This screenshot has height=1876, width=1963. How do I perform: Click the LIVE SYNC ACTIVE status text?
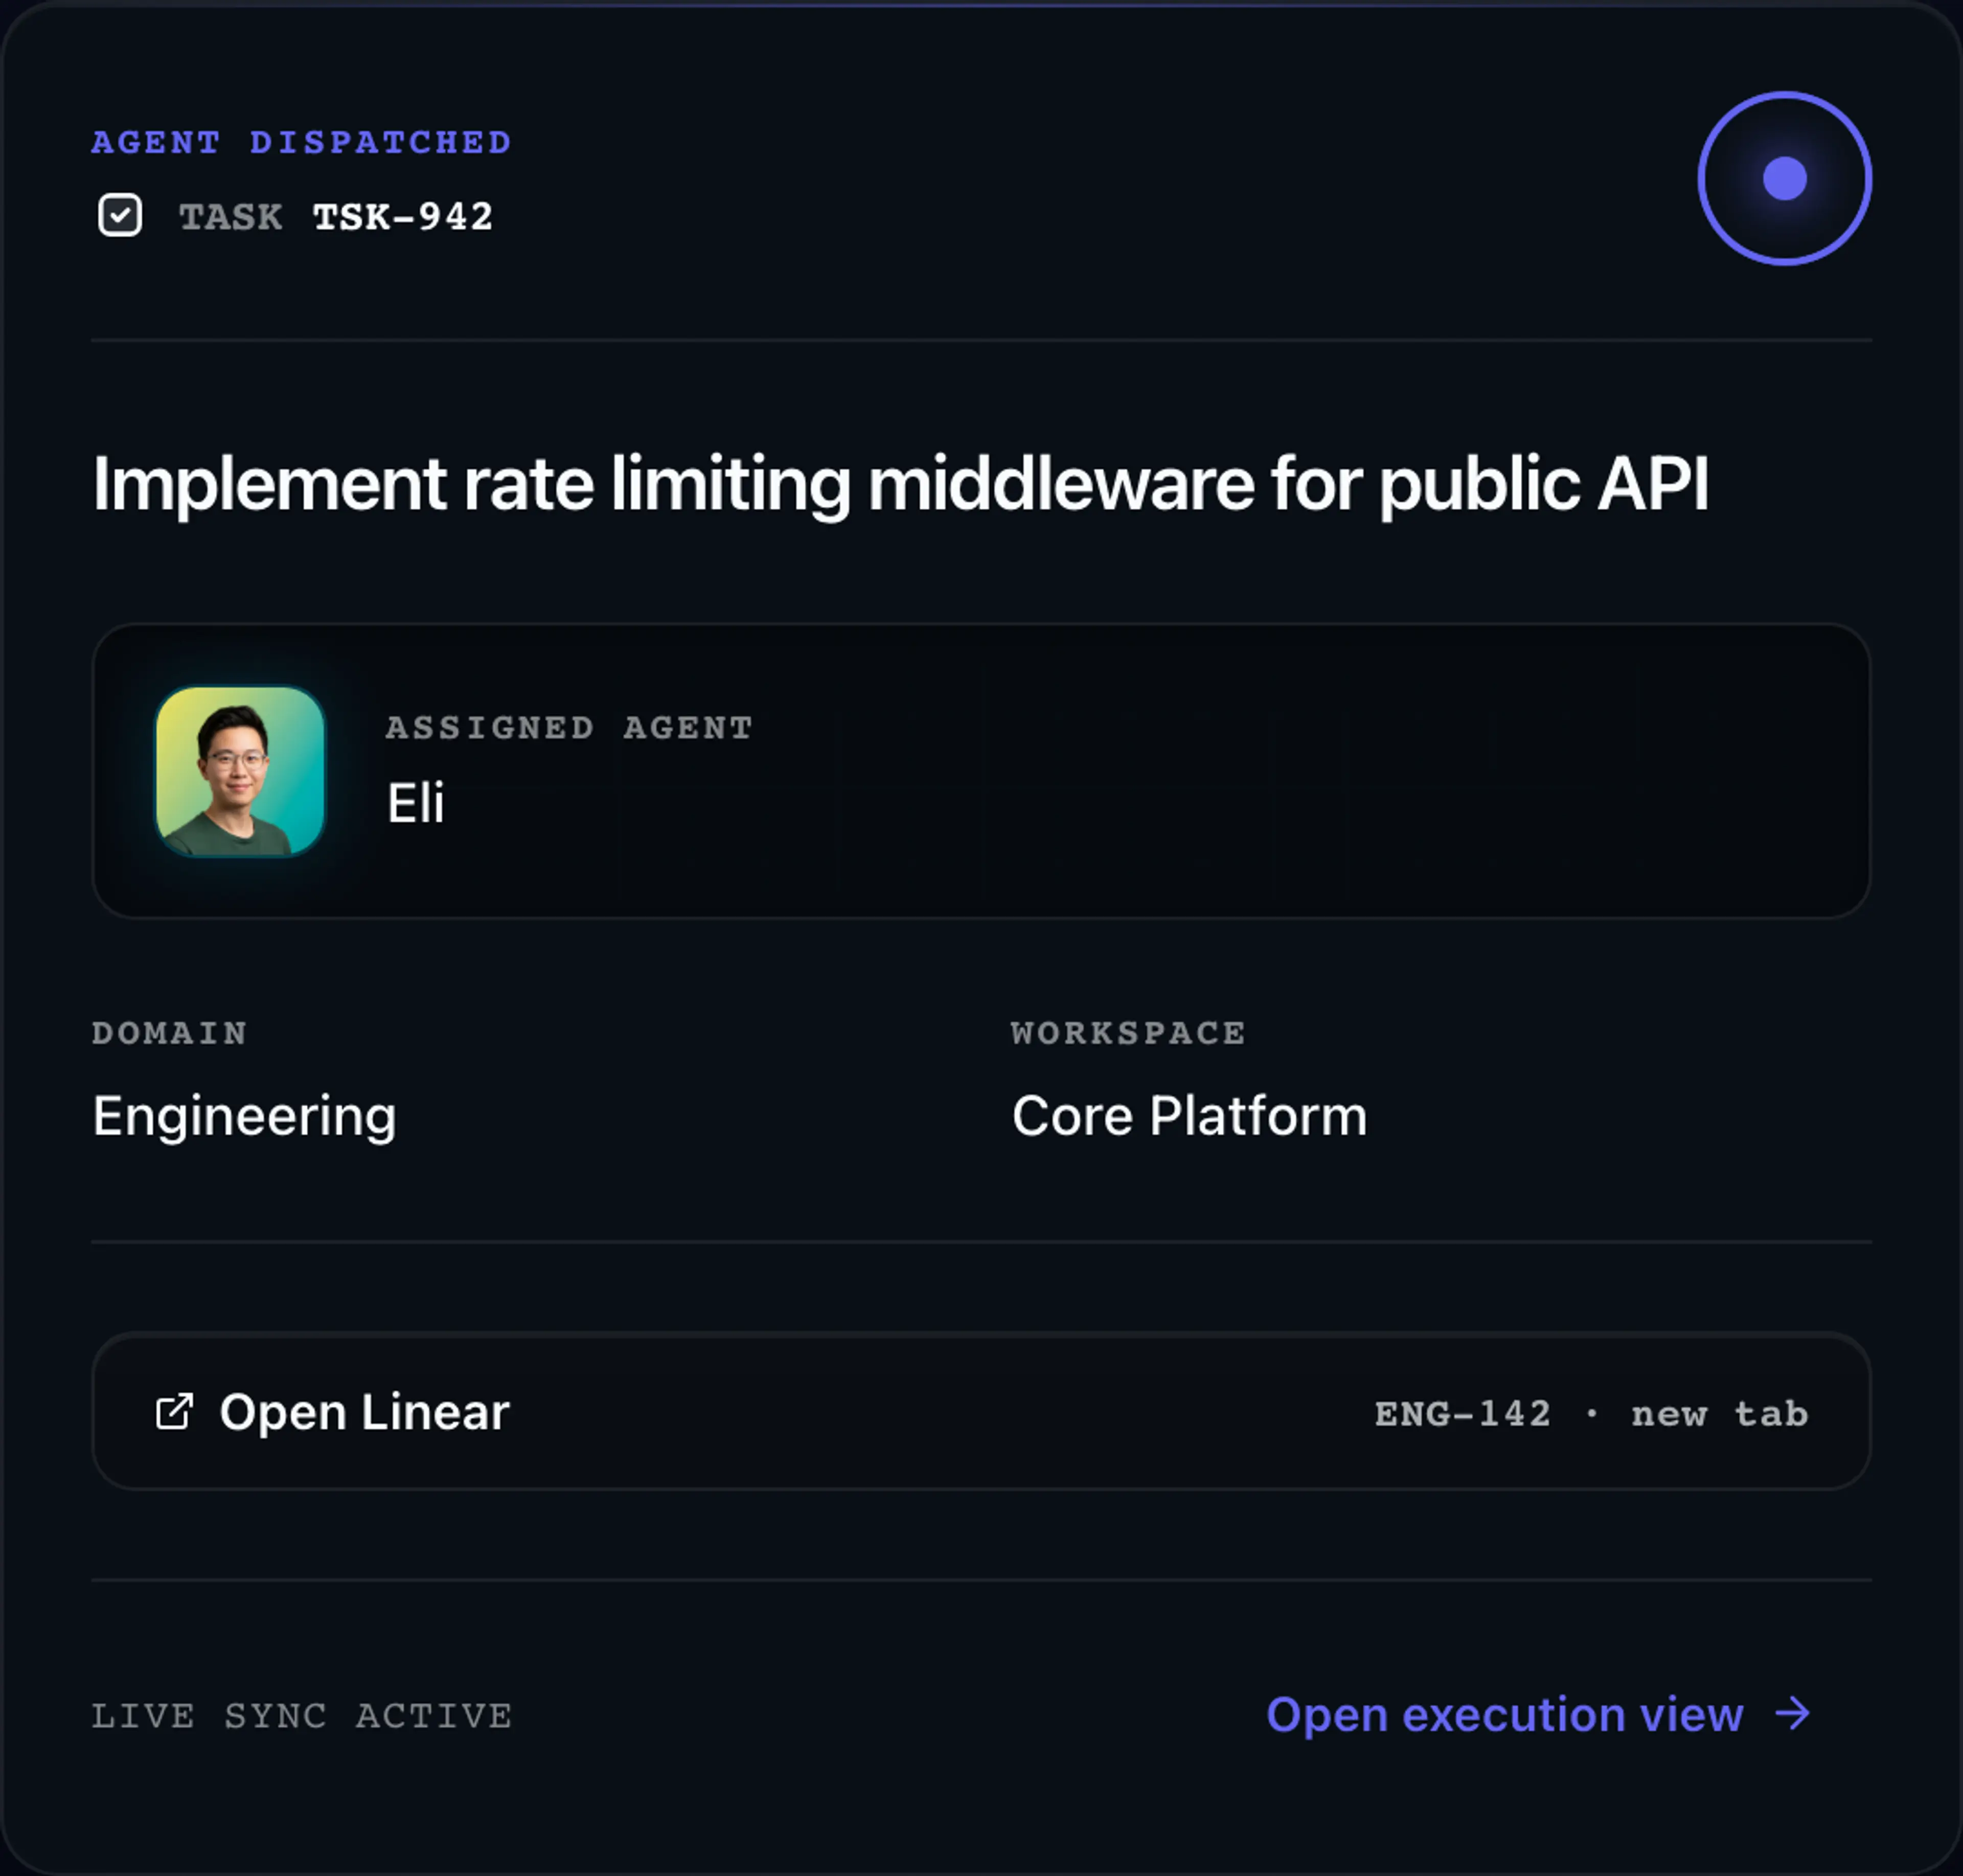pos(302,1716)
